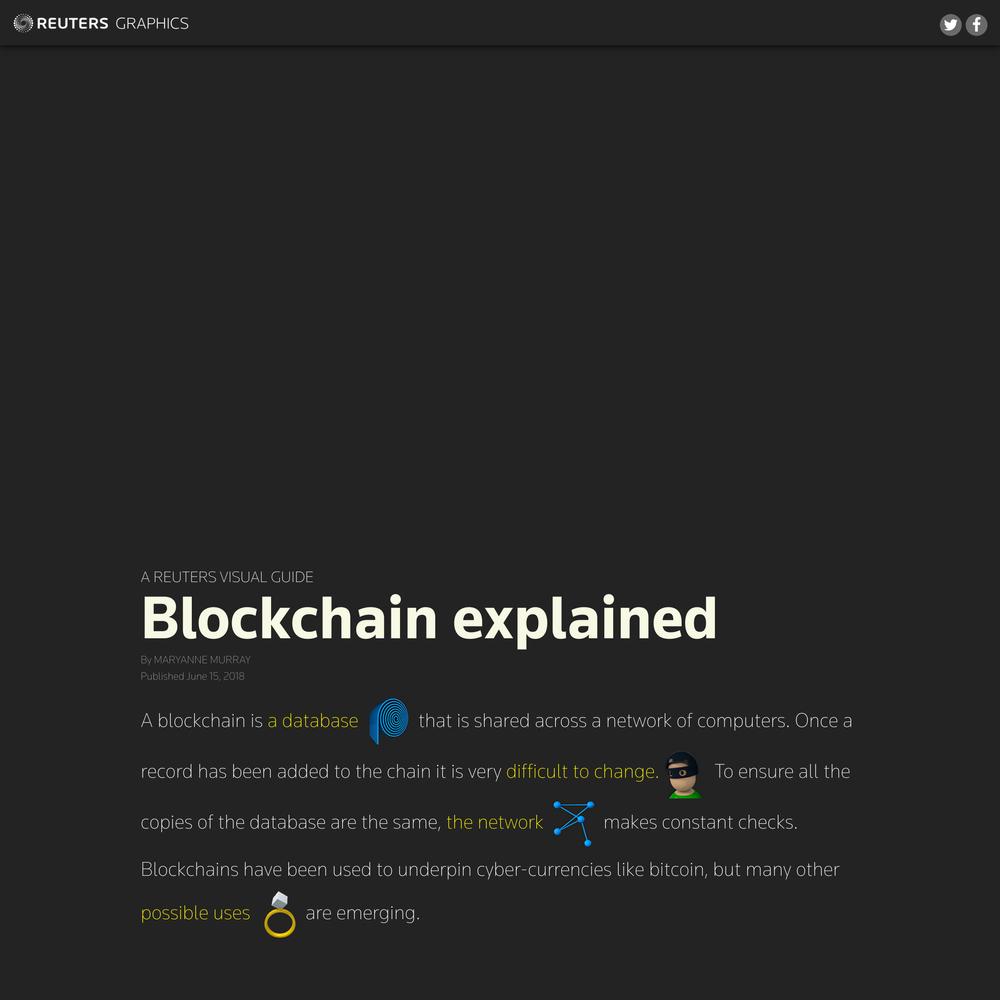Click the 'Blockchain explained' headline
The width and height of the screenshot is (1000, 1000).
[x=429, y=618]
